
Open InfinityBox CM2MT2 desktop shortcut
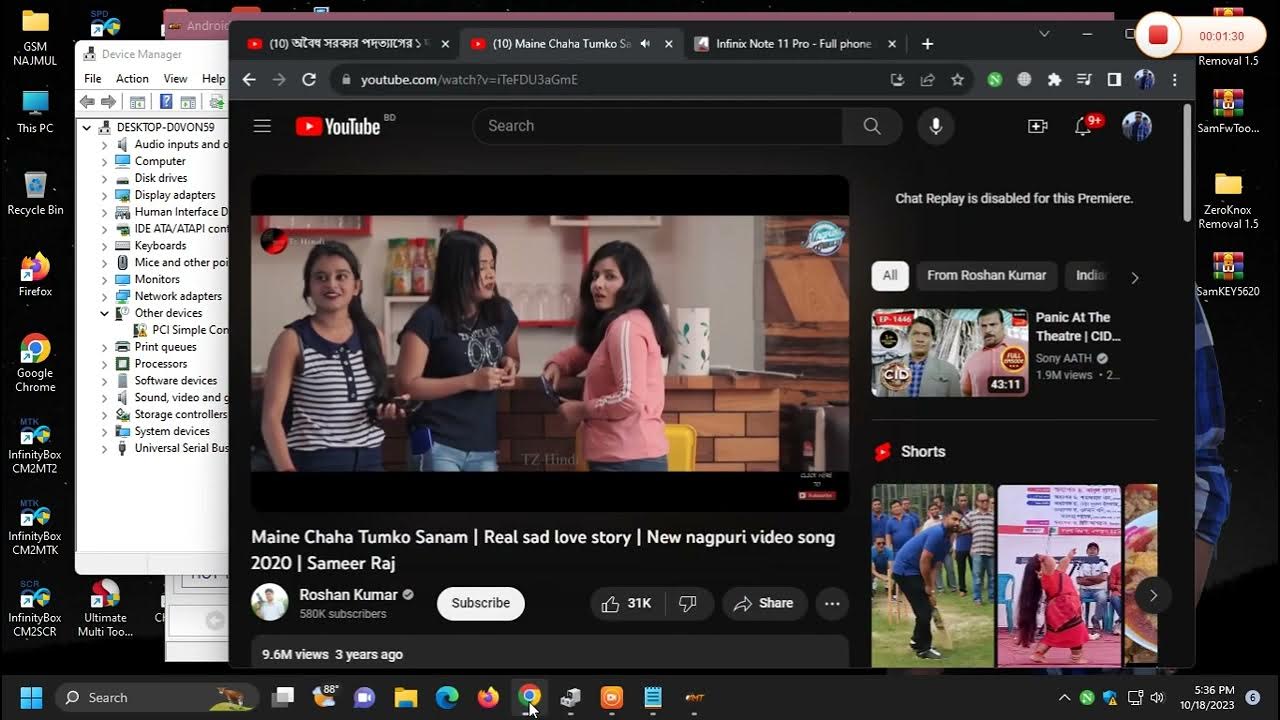[x=35, y=446]
